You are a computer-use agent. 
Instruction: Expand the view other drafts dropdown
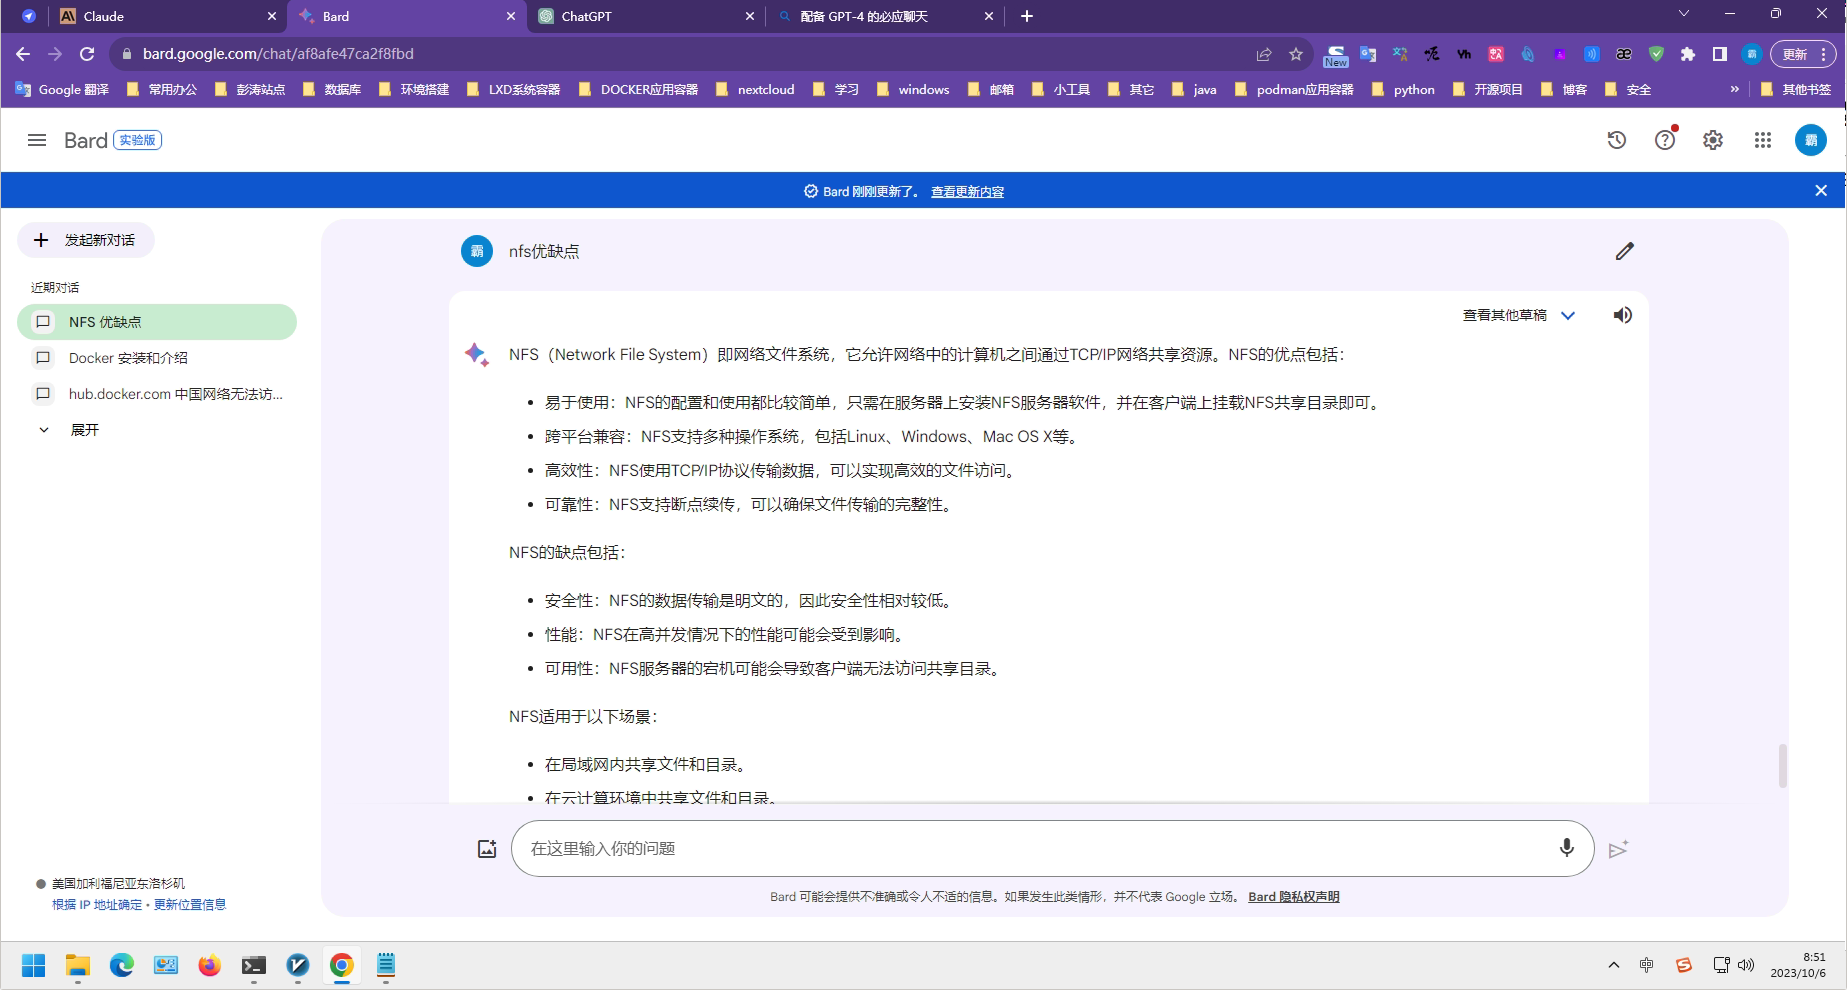(1519, 315)
